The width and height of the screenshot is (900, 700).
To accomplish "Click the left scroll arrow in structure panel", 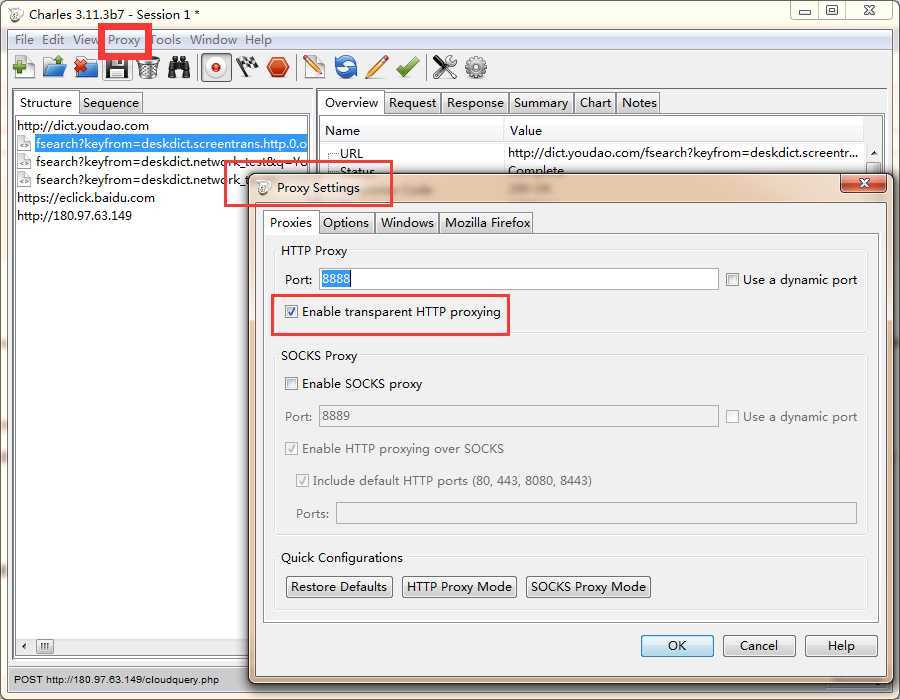I will point(24,647).
